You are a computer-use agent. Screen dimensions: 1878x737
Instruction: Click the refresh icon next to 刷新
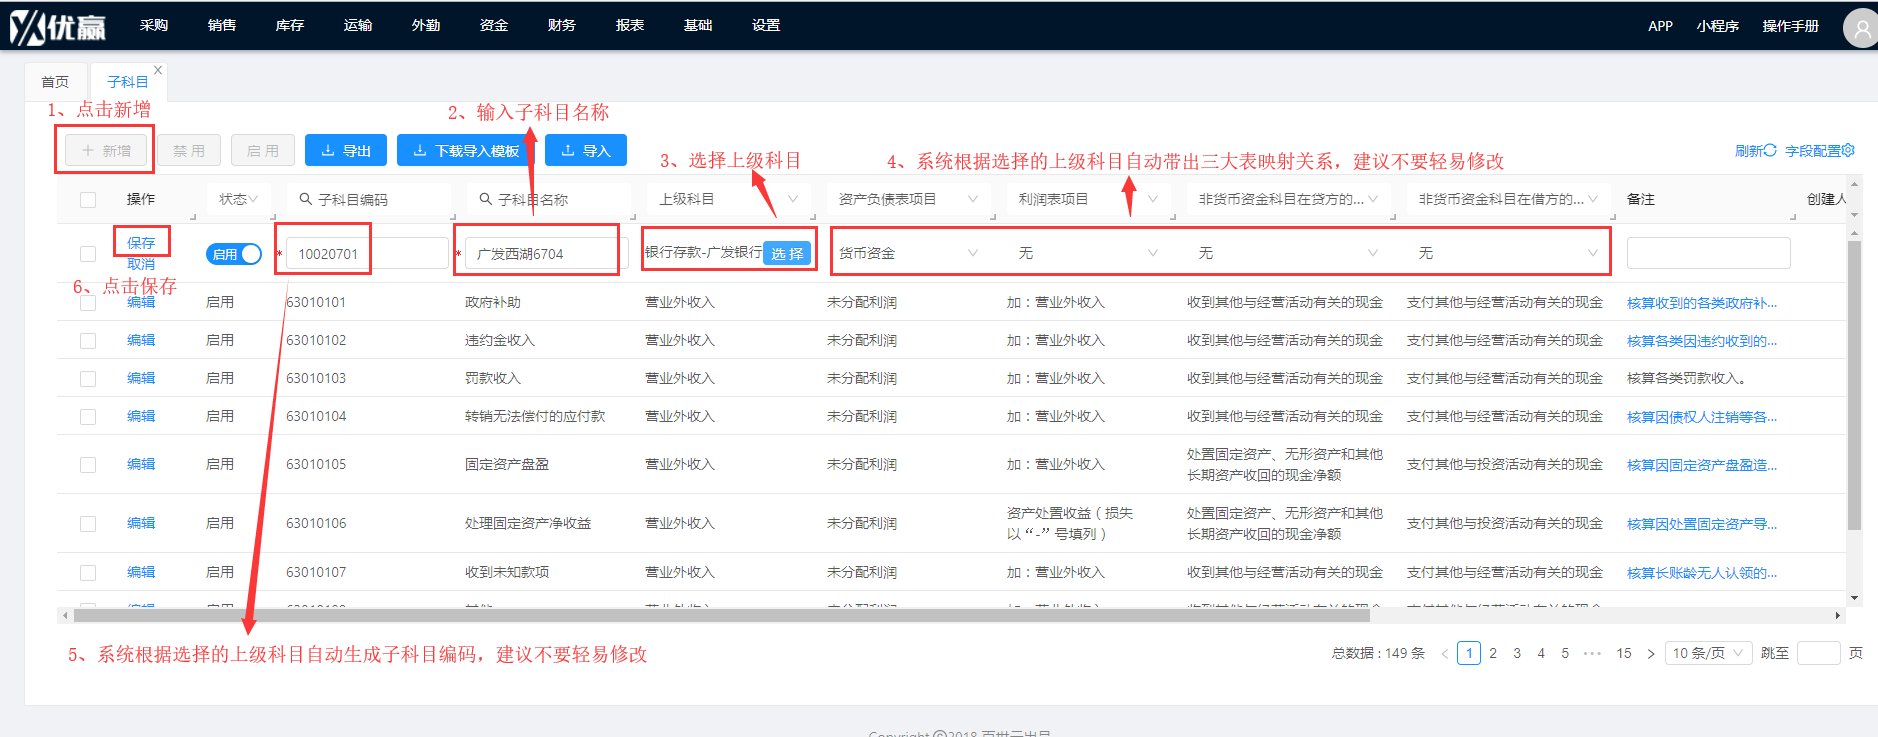[x=1770, y=150]
